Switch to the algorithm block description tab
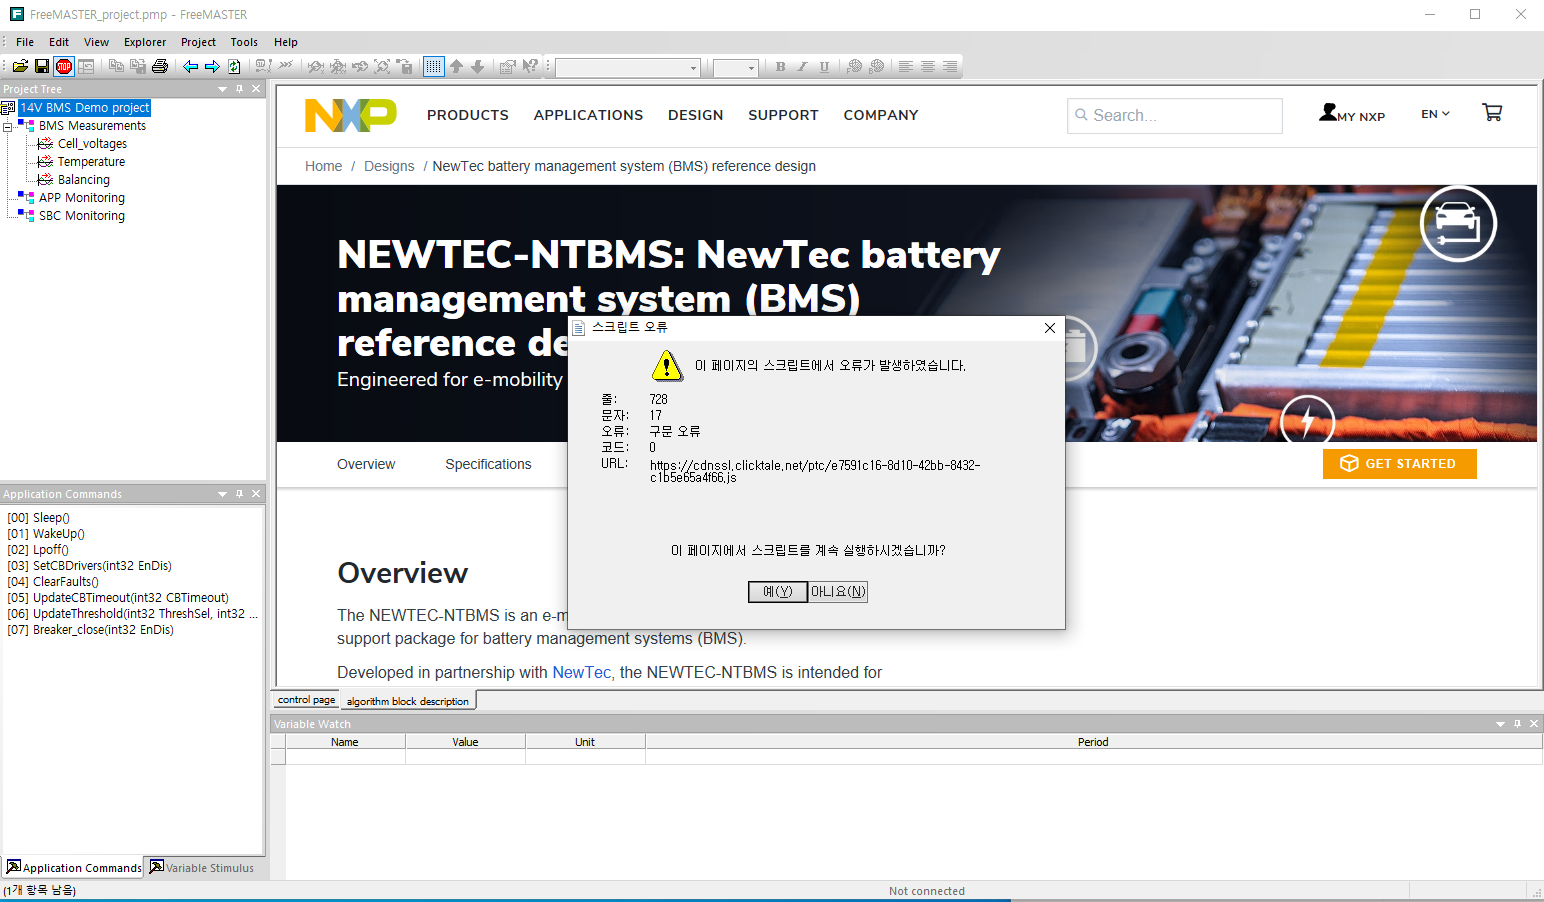Screen dimensions: 1544x902 coord(408,700)
